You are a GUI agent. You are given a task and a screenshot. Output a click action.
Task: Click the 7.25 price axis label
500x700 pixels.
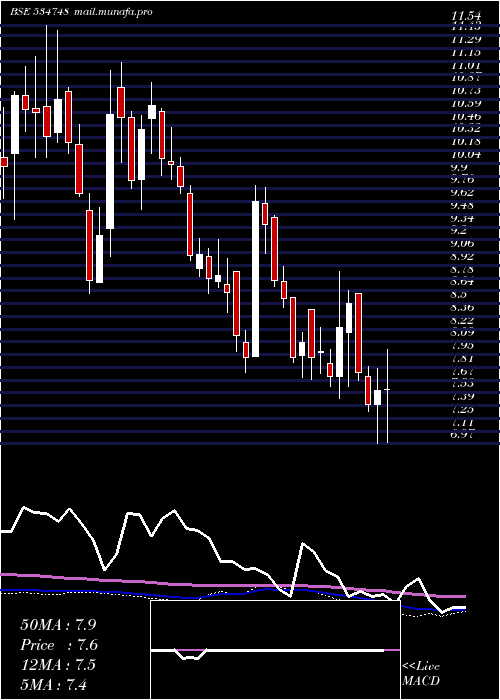[x=462, y=409]
